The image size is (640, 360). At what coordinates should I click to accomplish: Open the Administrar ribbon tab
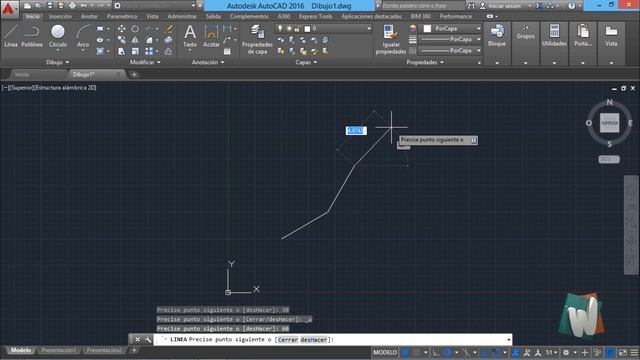point(182,16)
